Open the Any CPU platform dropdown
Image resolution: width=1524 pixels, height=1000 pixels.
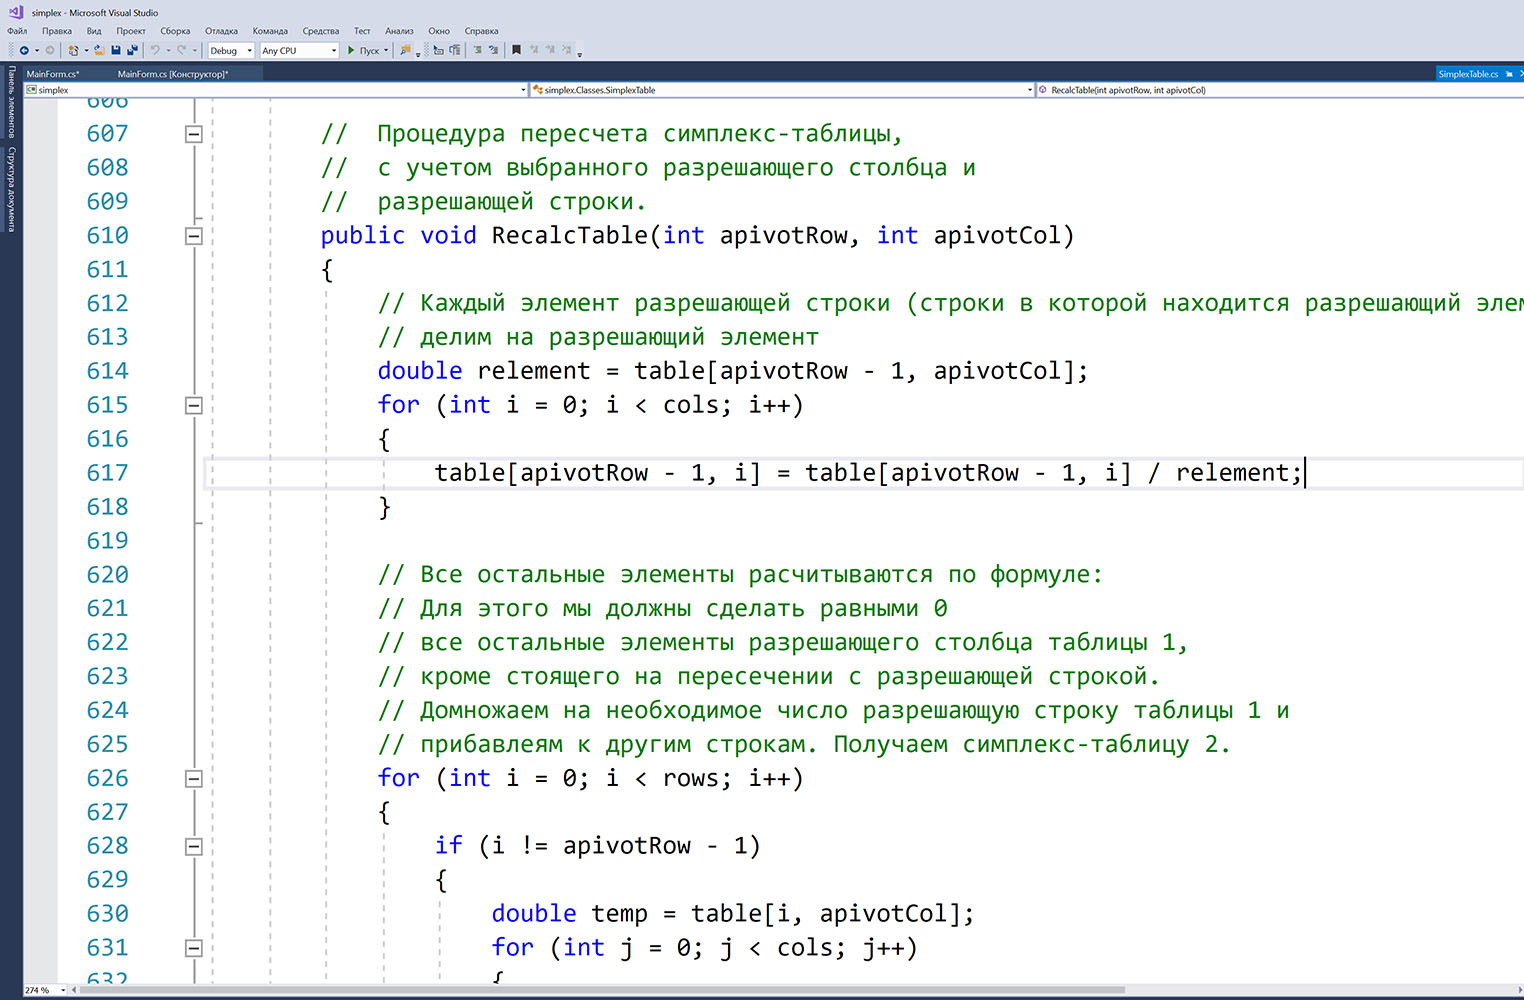(299, 50)
